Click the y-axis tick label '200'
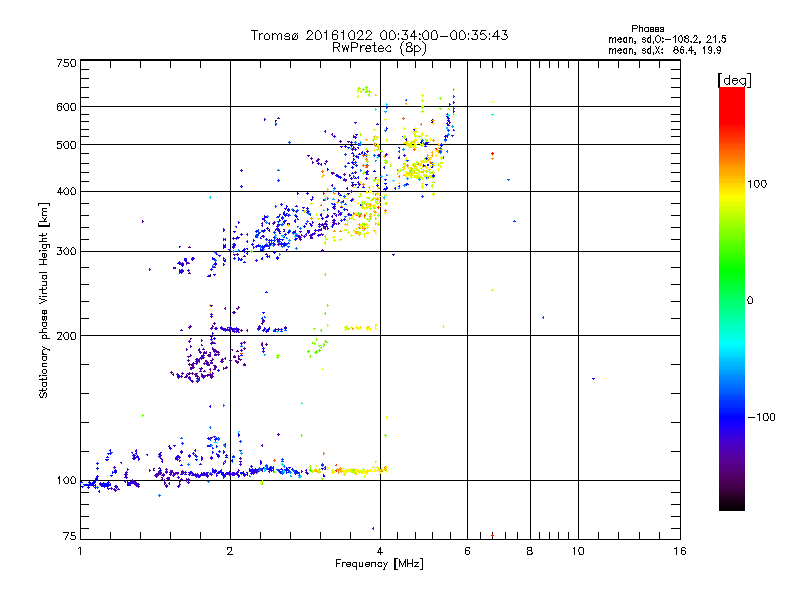 pos(66,336)
